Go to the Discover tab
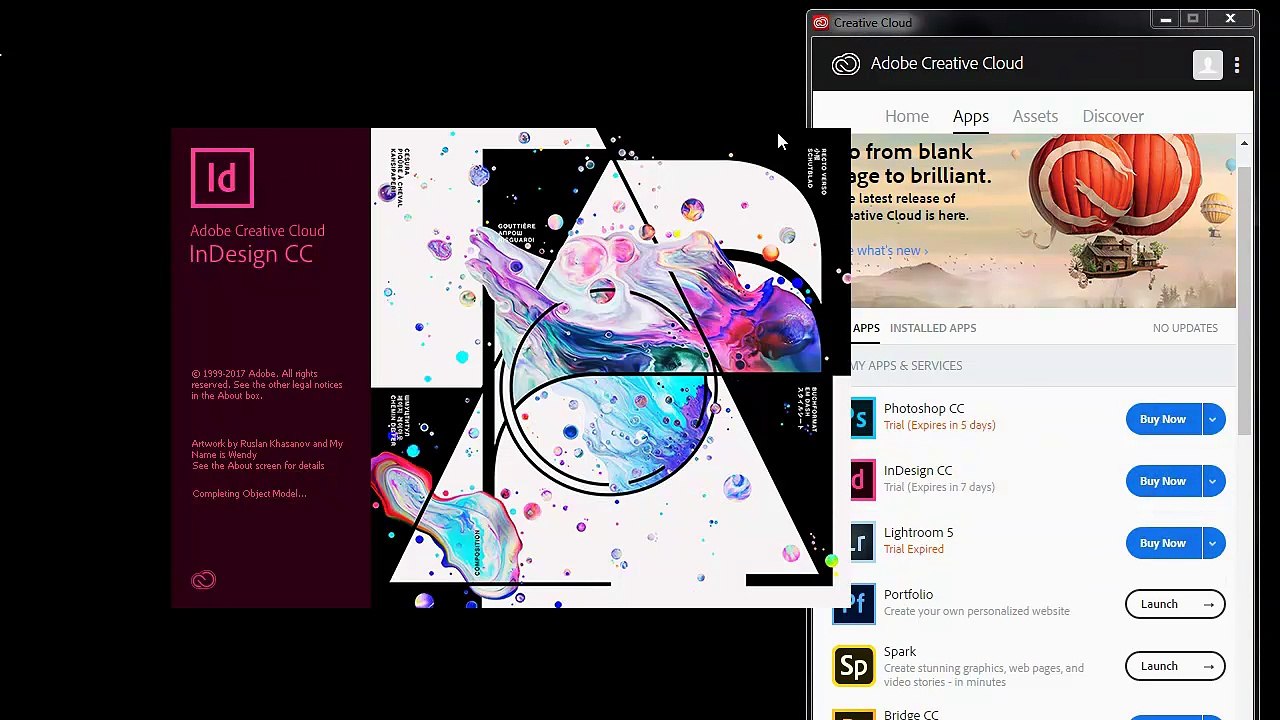 1113,116
